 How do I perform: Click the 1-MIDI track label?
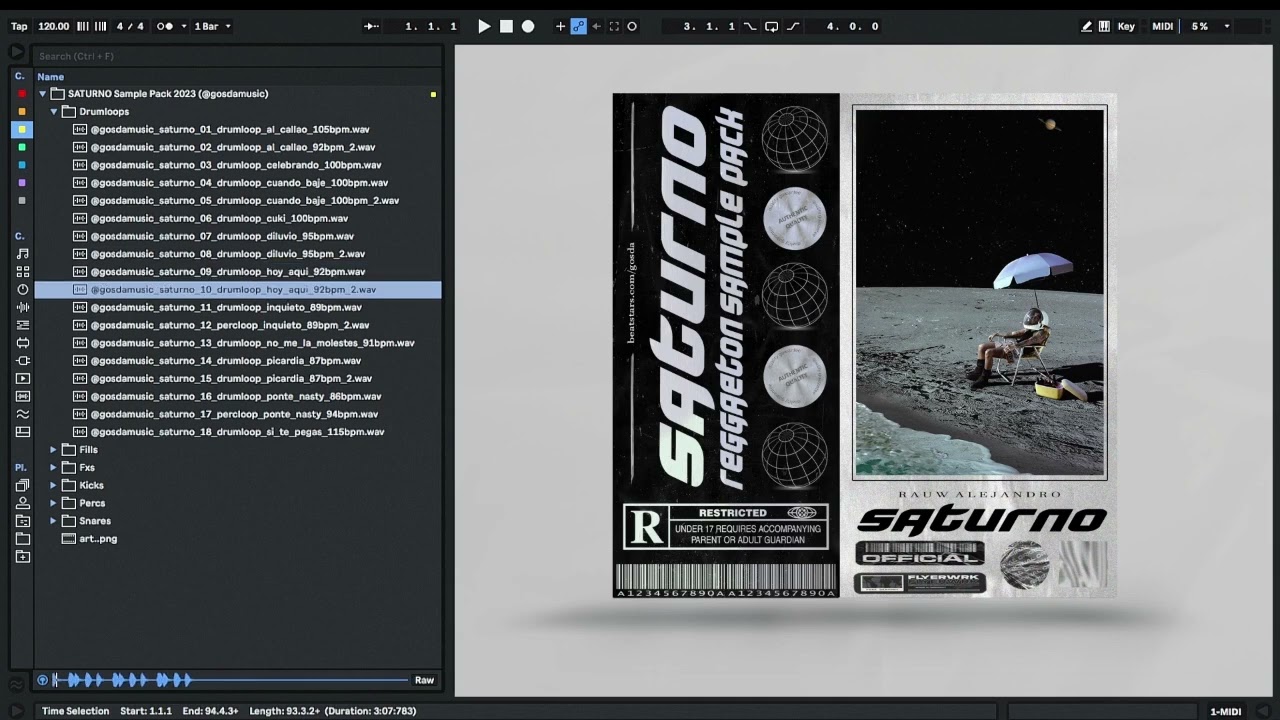(1225, 711)
